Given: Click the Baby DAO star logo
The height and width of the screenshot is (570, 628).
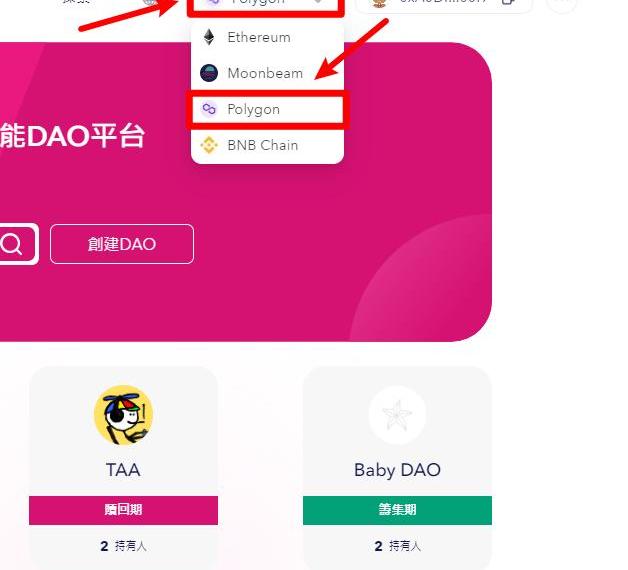Looking at the screenshot, I should 397,416.
